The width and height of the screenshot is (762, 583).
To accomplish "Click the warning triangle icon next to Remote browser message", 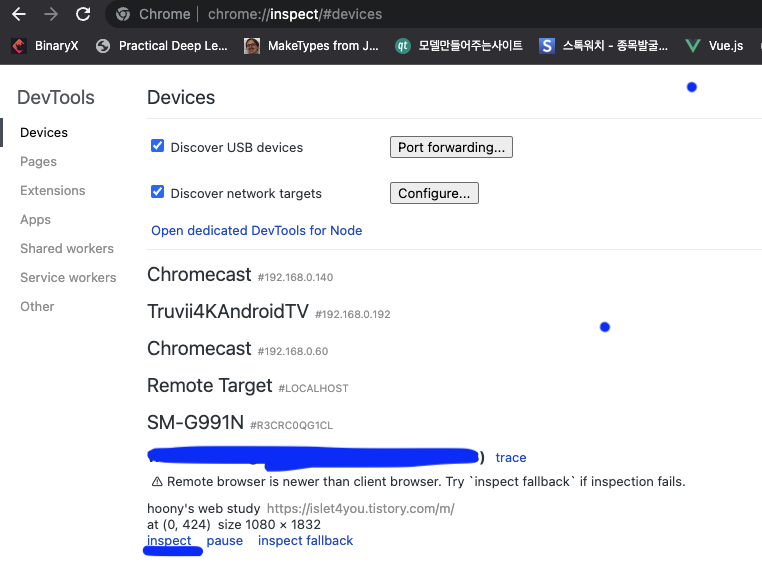I will 157,481.
